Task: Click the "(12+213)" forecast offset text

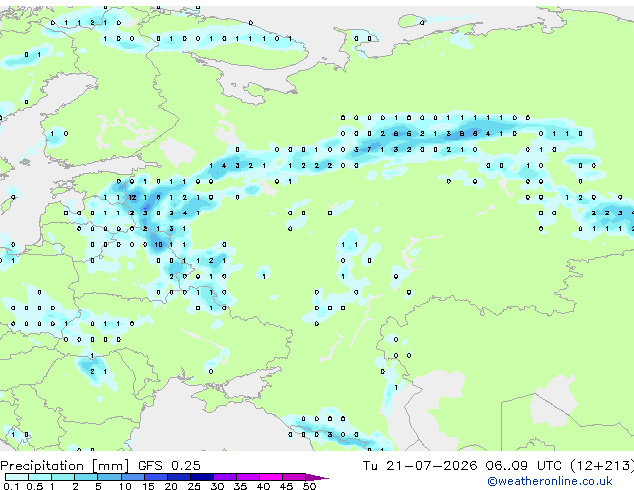Action: (x=602, y=466)
